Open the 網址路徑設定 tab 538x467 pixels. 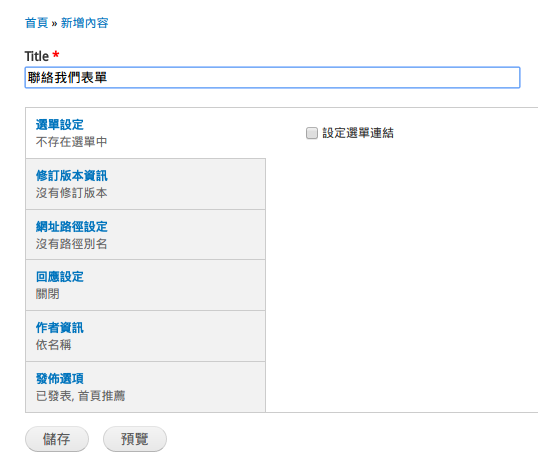coord(145,235)
